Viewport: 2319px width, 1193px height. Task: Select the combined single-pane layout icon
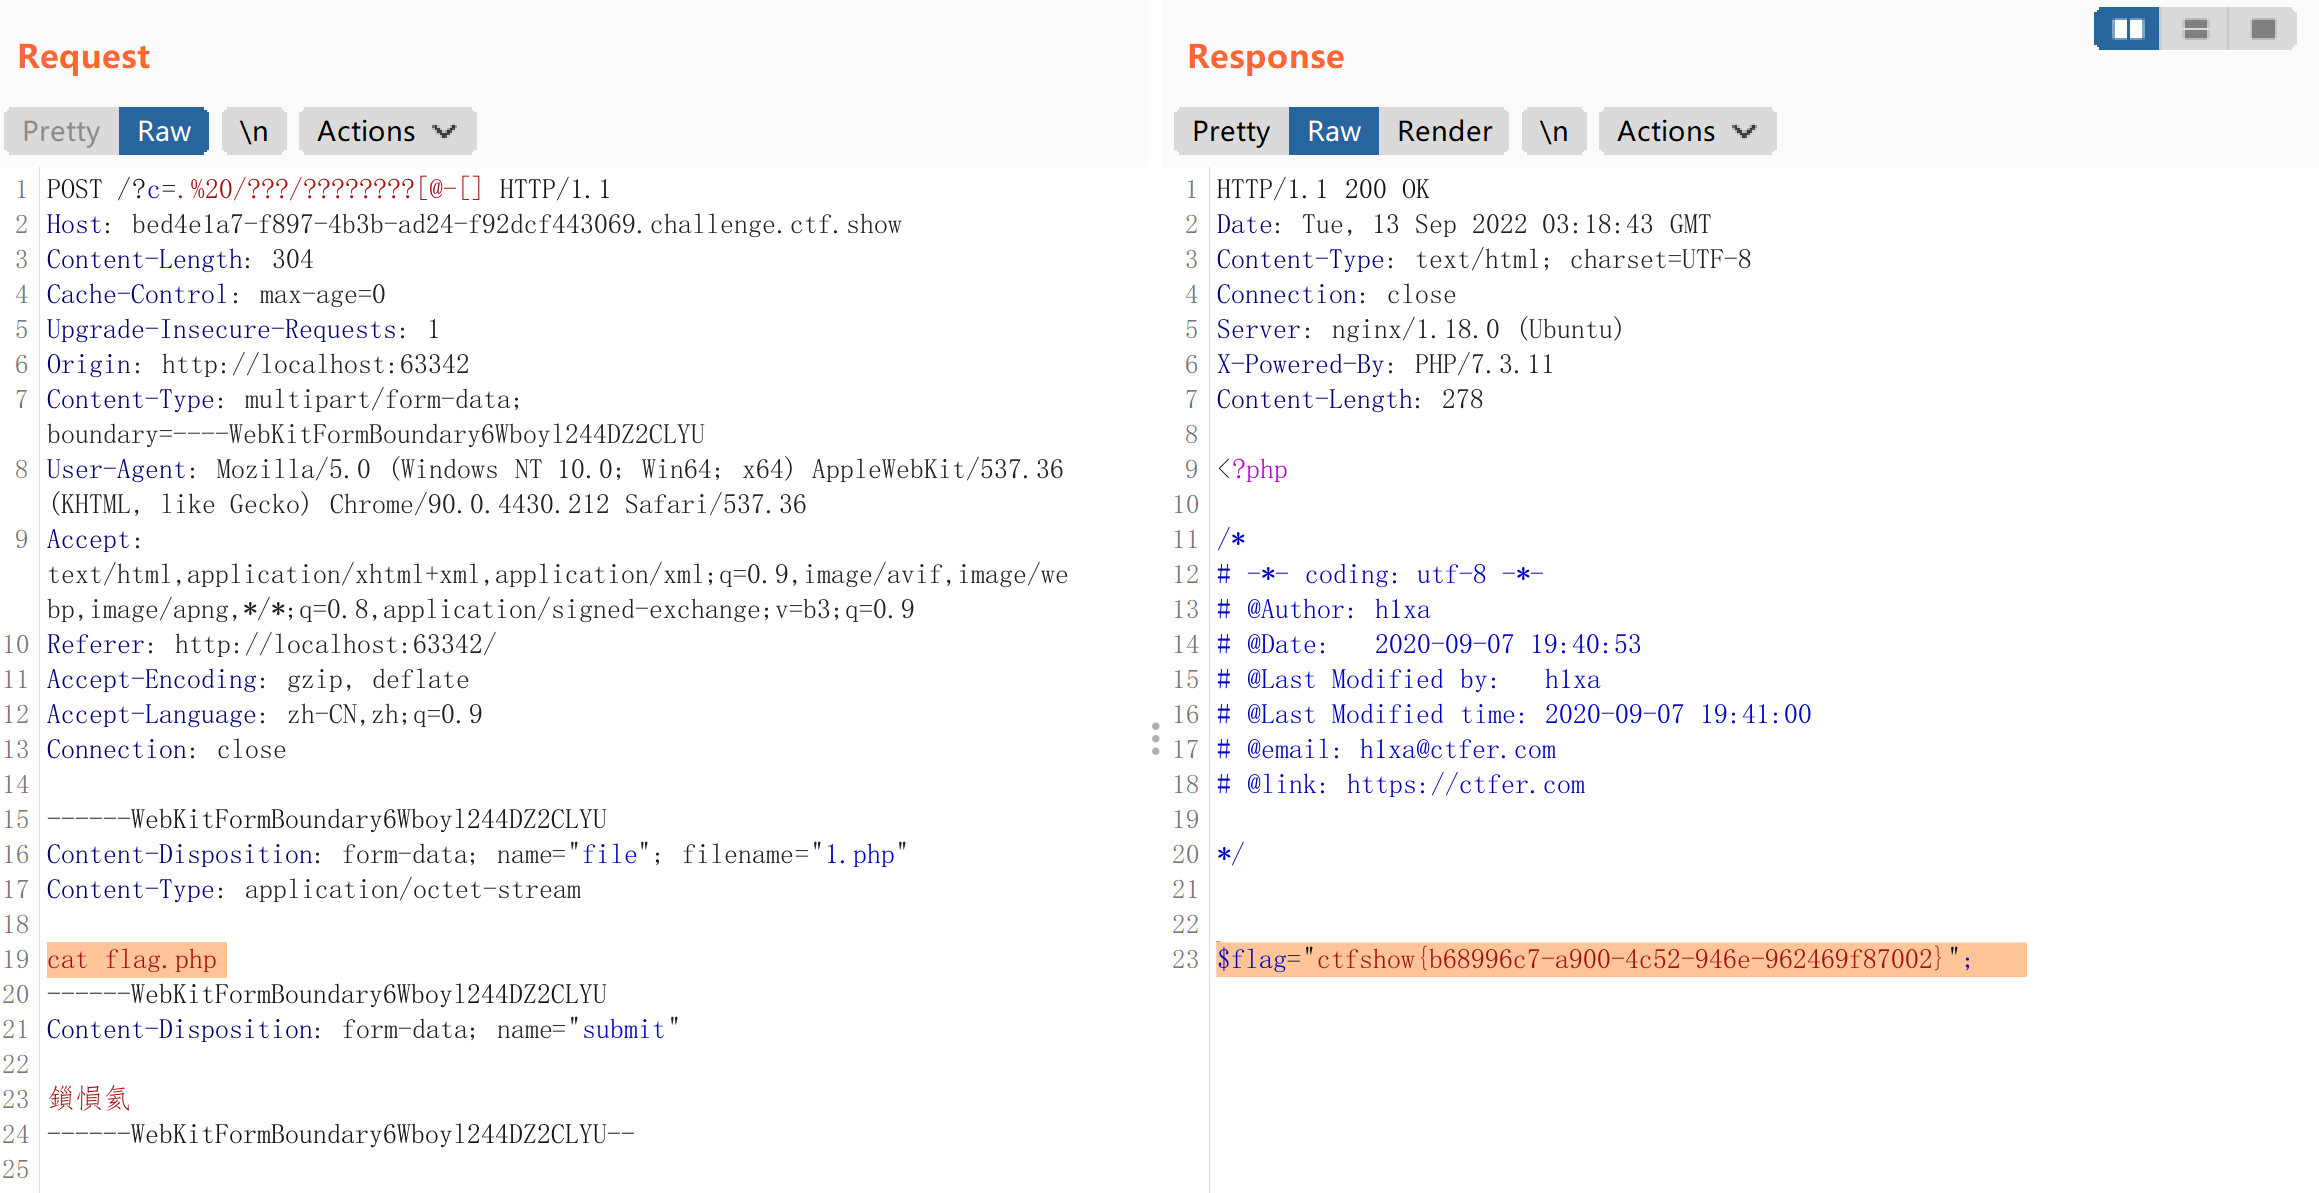coord(2263,29)
